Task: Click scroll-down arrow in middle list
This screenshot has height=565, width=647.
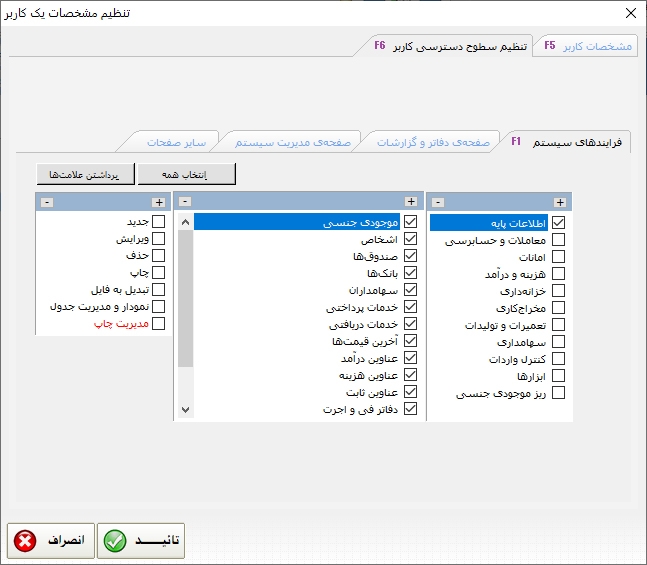Action: click(x=184, y=409)
